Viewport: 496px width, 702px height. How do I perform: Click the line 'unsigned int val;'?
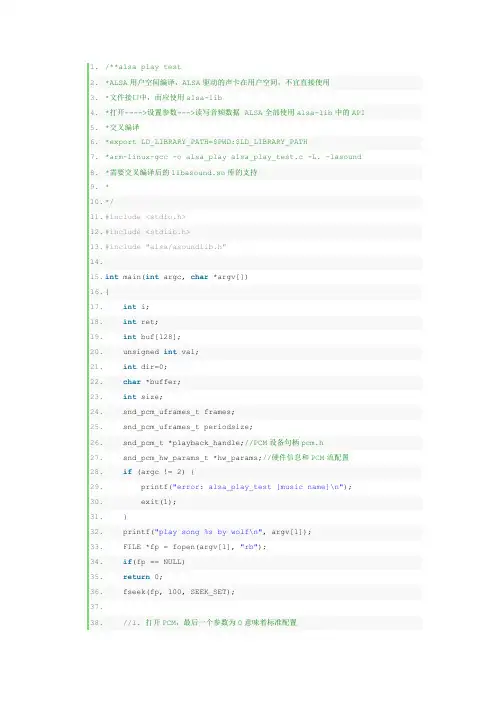pos(161,351)
